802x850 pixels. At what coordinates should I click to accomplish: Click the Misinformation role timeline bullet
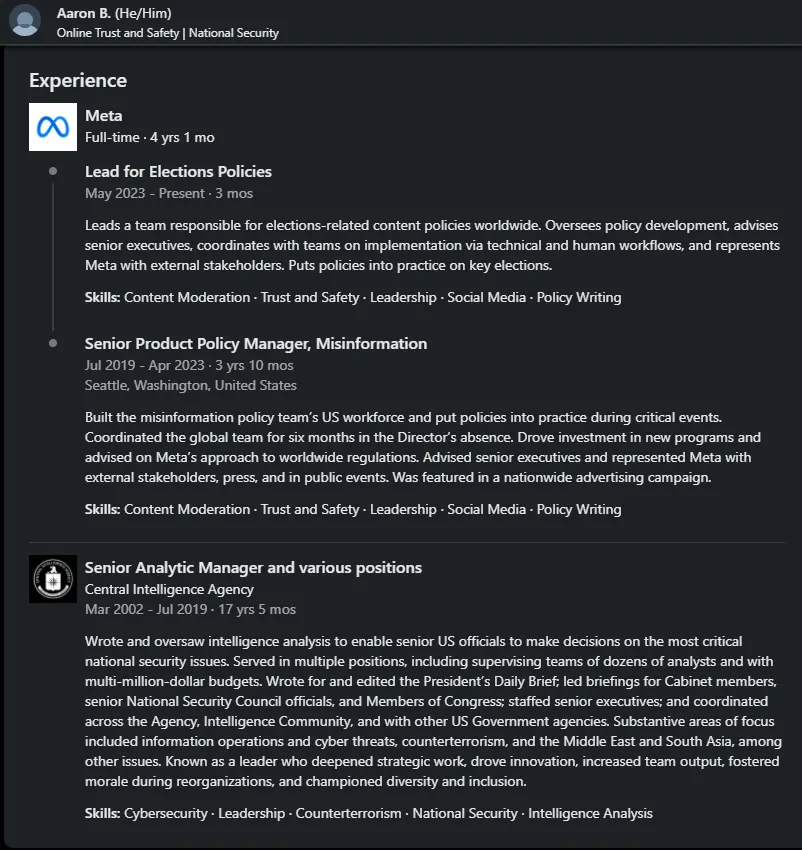point(53,343)
